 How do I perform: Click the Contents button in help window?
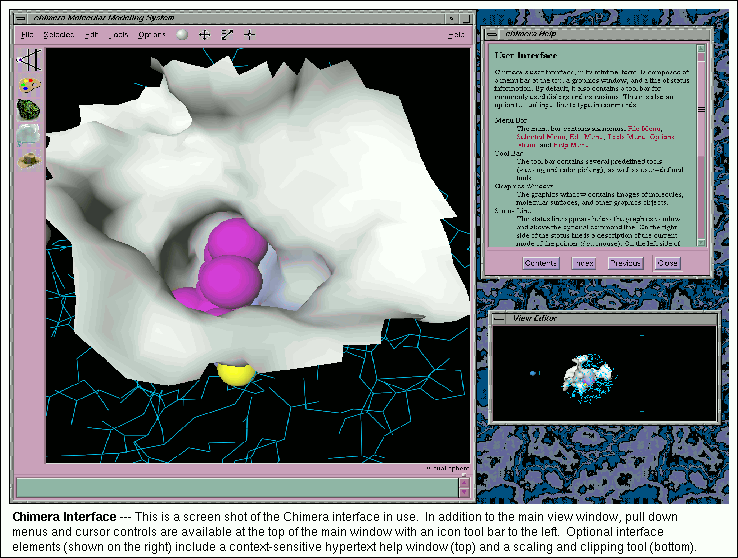[x=541, y=263]
